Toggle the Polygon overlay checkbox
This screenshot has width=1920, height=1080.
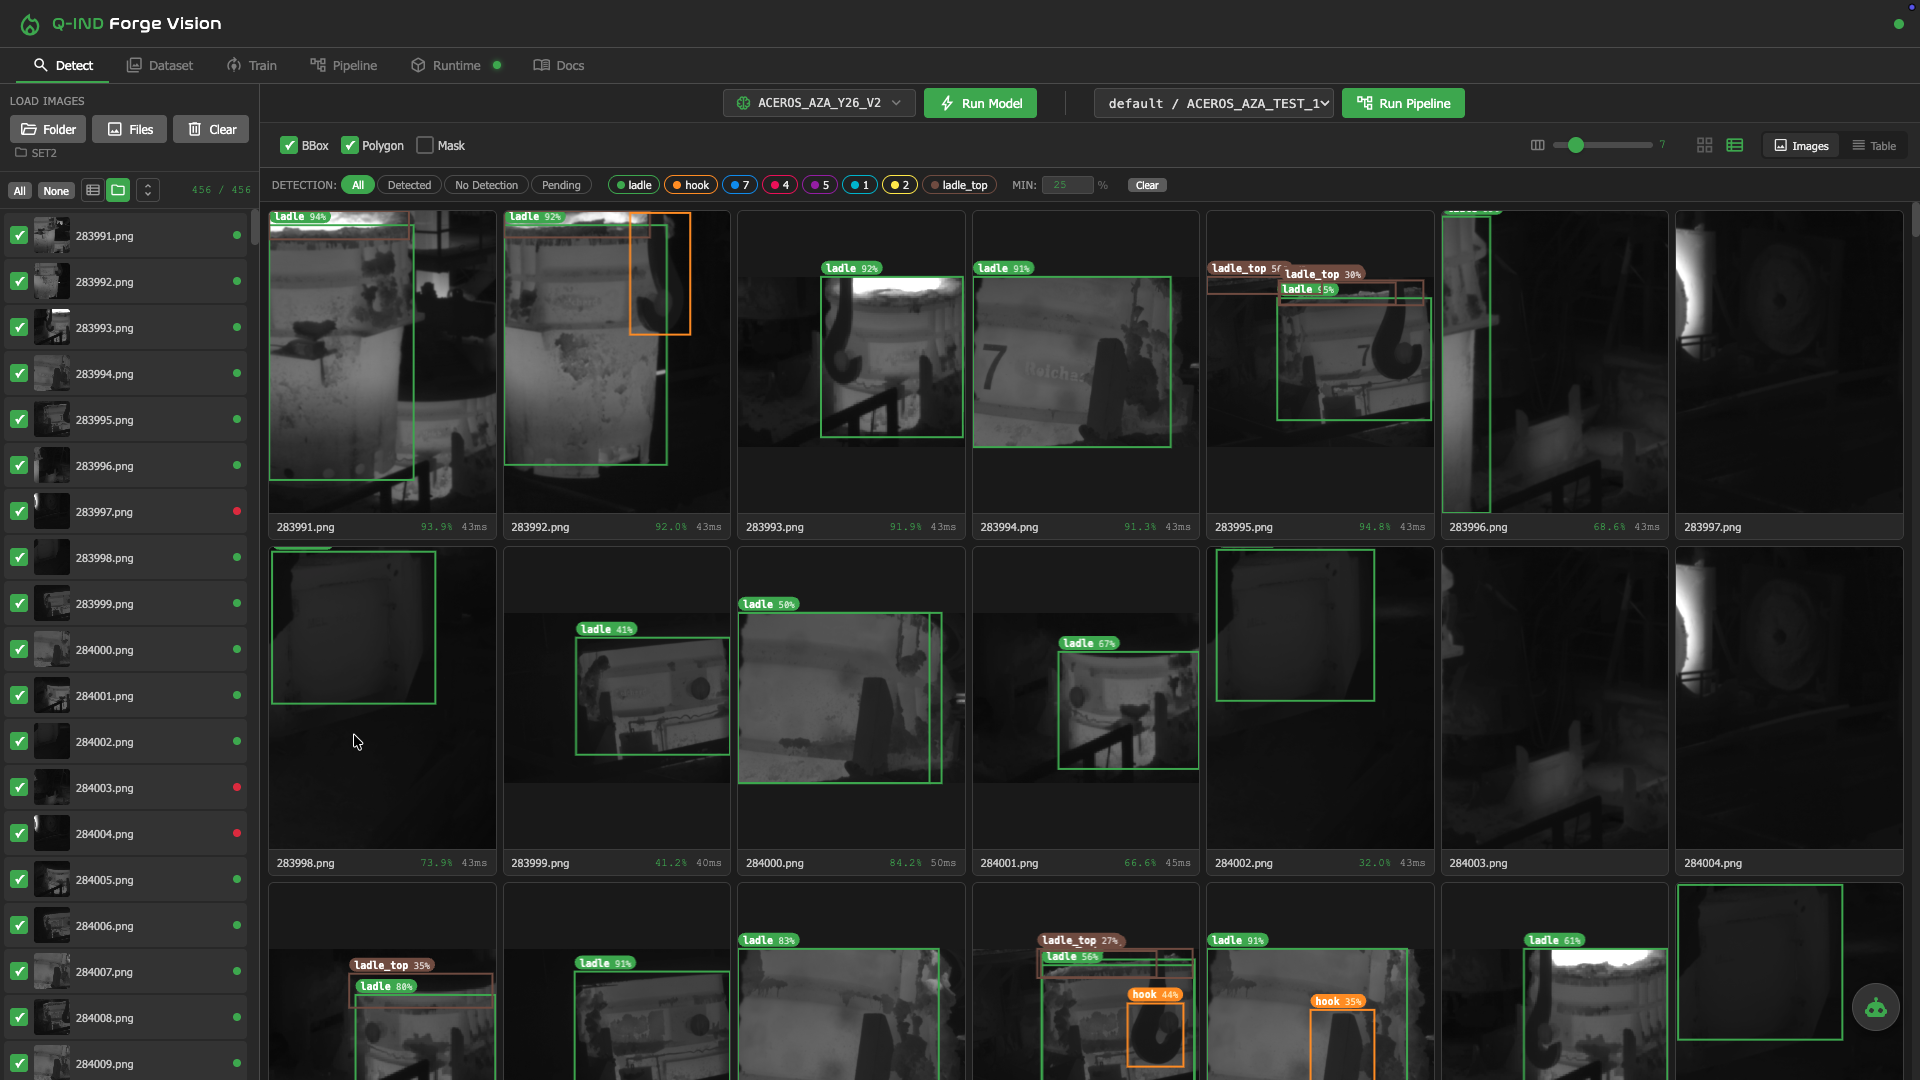[x=350, y=146]
